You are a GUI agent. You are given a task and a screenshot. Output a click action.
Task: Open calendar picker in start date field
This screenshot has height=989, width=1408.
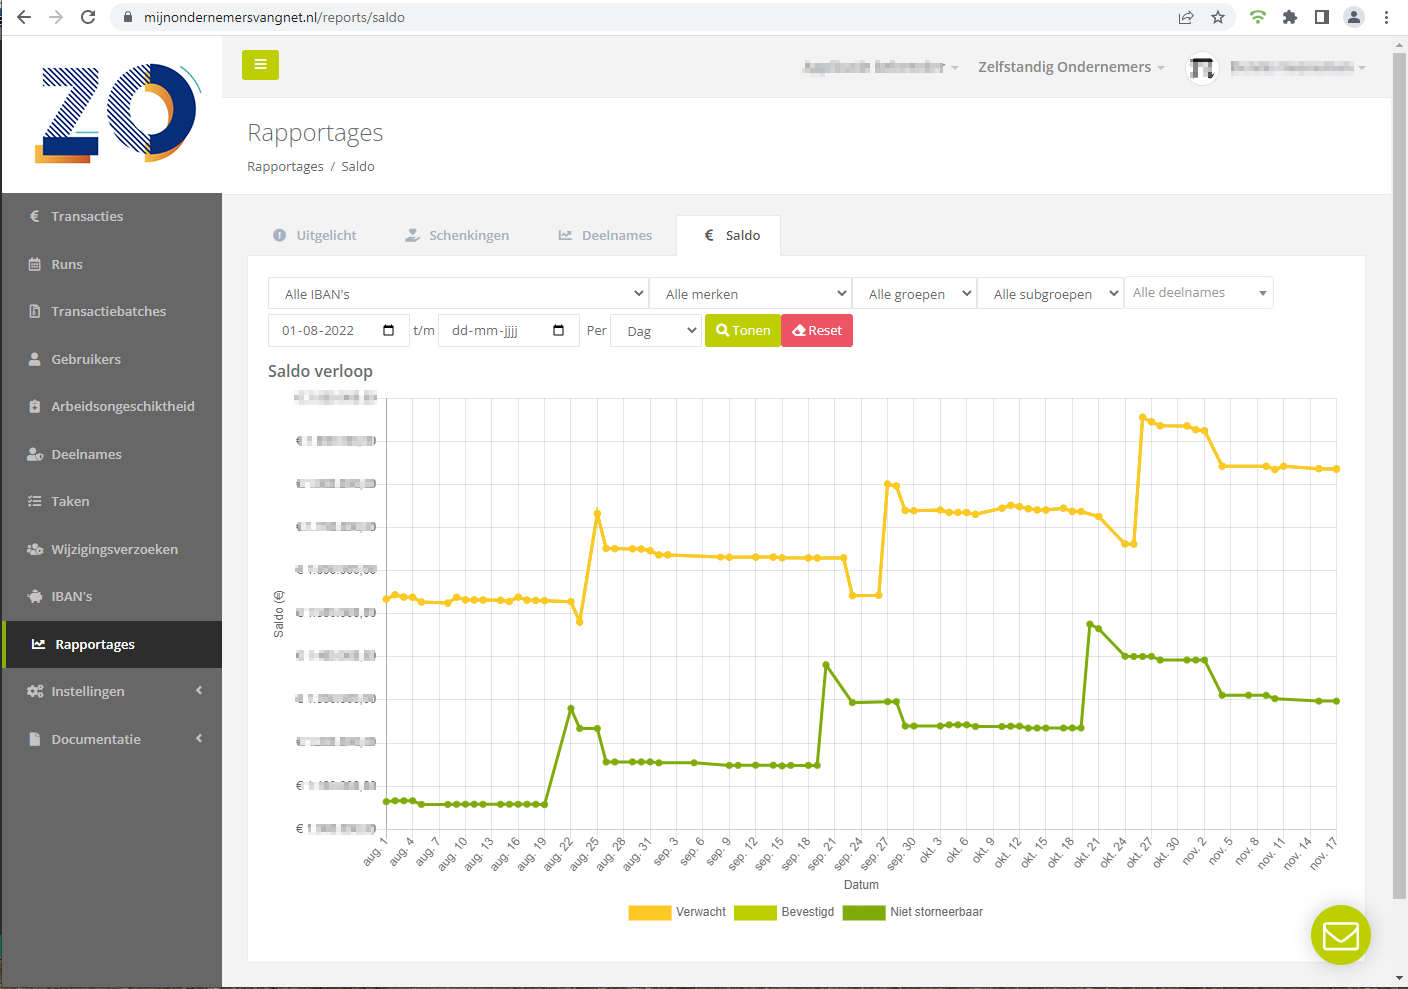click(389, 331)
